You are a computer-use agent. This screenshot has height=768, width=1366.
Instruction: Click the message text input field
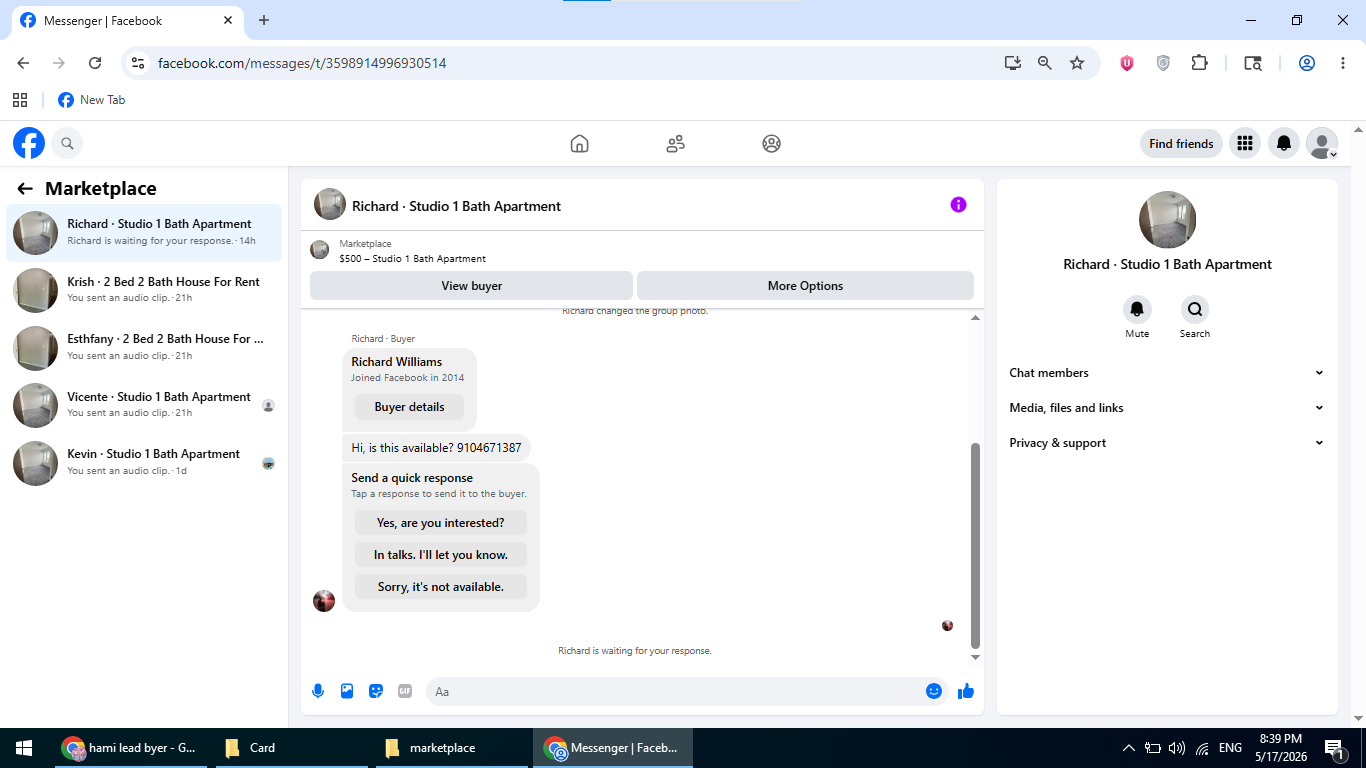(676, 691)
